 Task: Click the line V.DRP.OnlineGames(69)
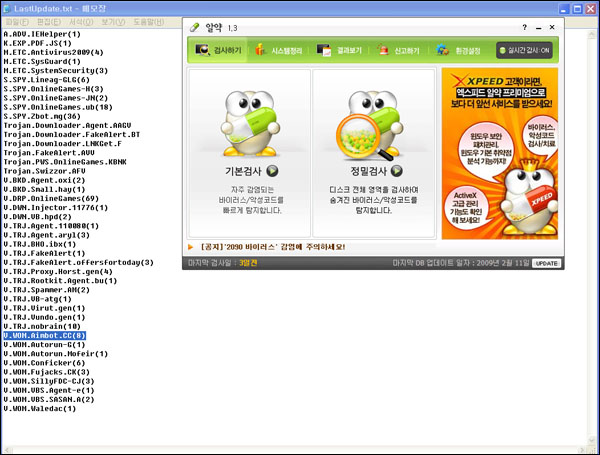click(x=51, y=199)
